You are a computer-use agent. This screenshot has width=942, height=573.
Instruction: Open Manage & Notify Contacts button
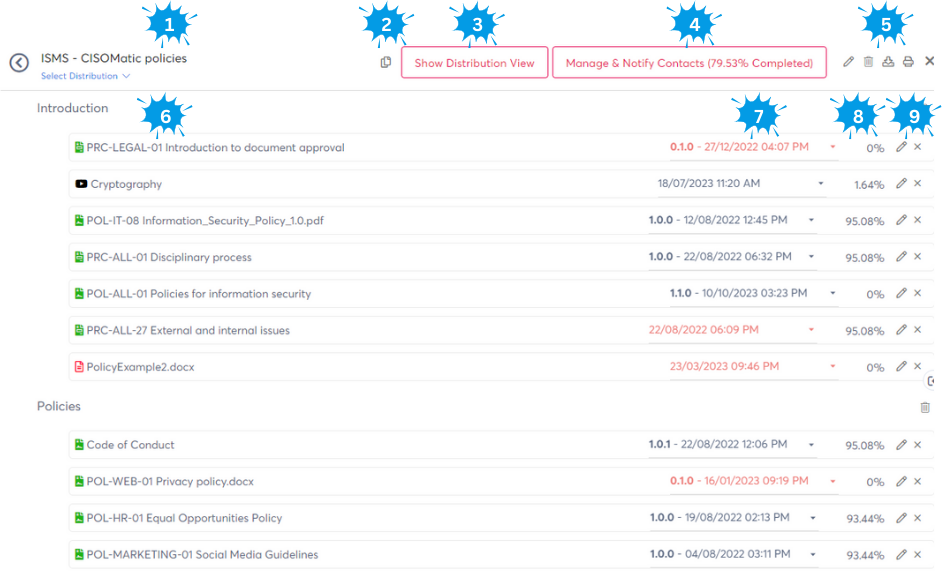(689, 62)
